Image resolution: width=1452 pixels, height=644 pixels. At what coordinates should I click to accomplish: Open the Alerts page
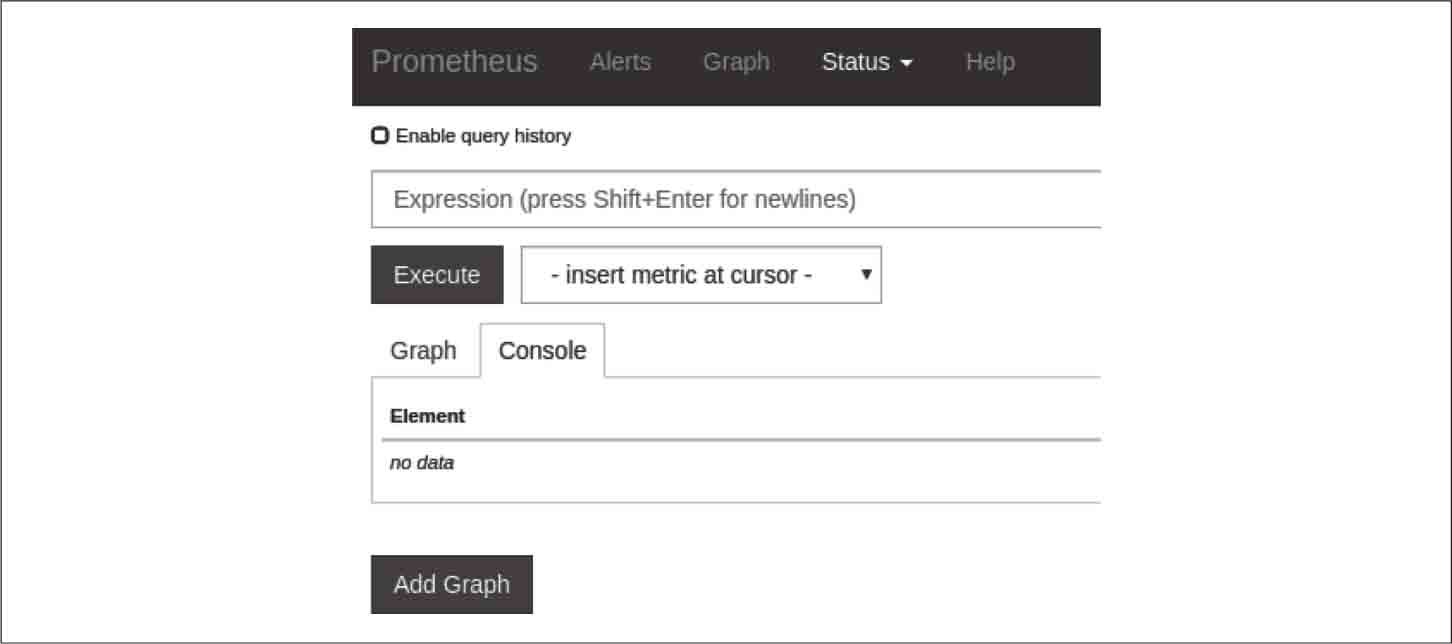coord(620,62)
